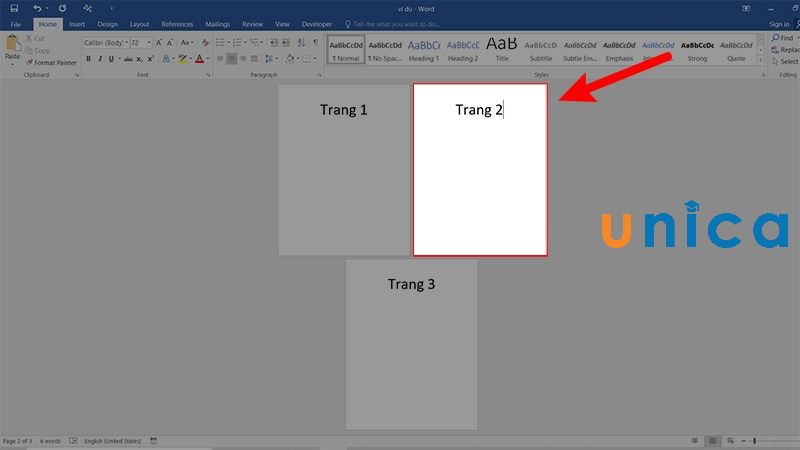Click the Align Left icon
The height and width of the screenshot is (450, 800).
220,59
